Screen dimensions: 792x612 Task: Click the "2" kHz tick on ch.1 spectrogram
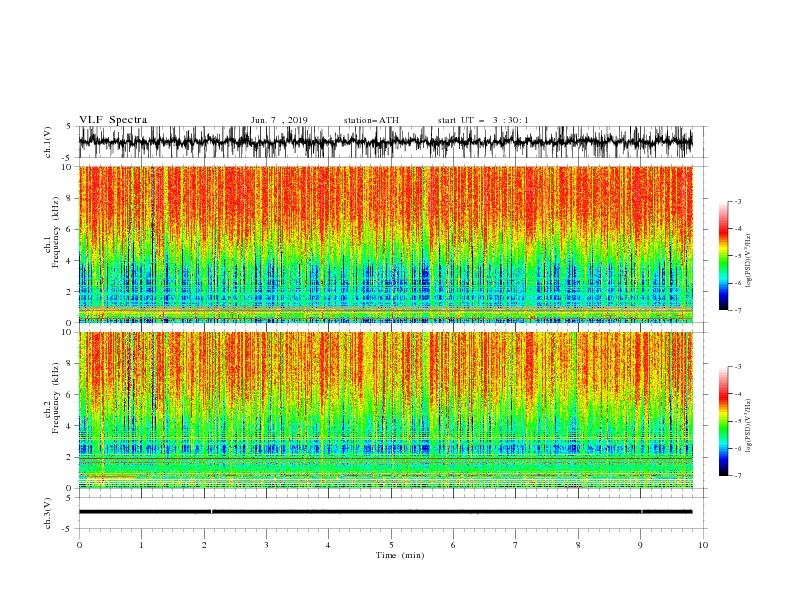[x=71, y=292]
